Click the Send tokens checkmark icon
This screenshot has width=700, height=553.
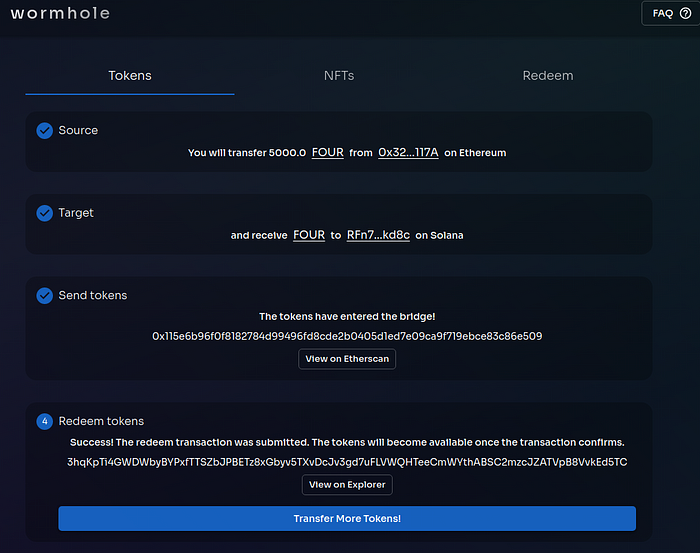point(44,295)
